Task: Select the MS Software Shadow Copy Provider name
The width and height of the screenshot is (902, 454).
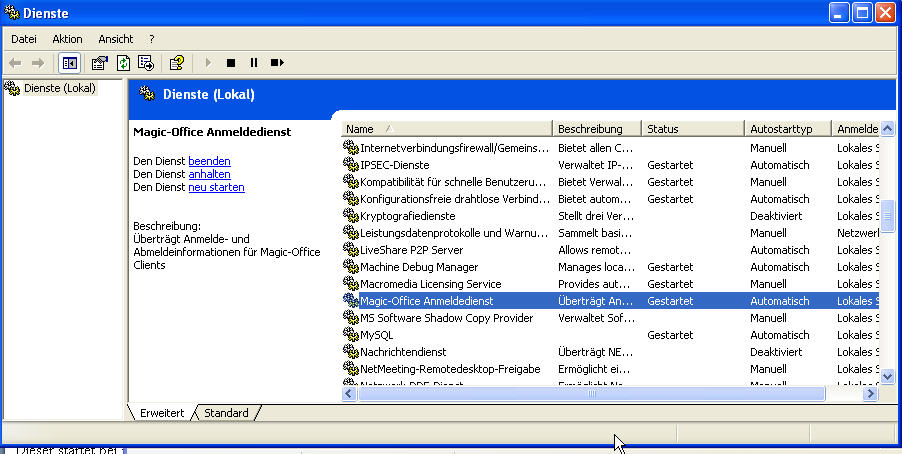Action: coord(447,318)
